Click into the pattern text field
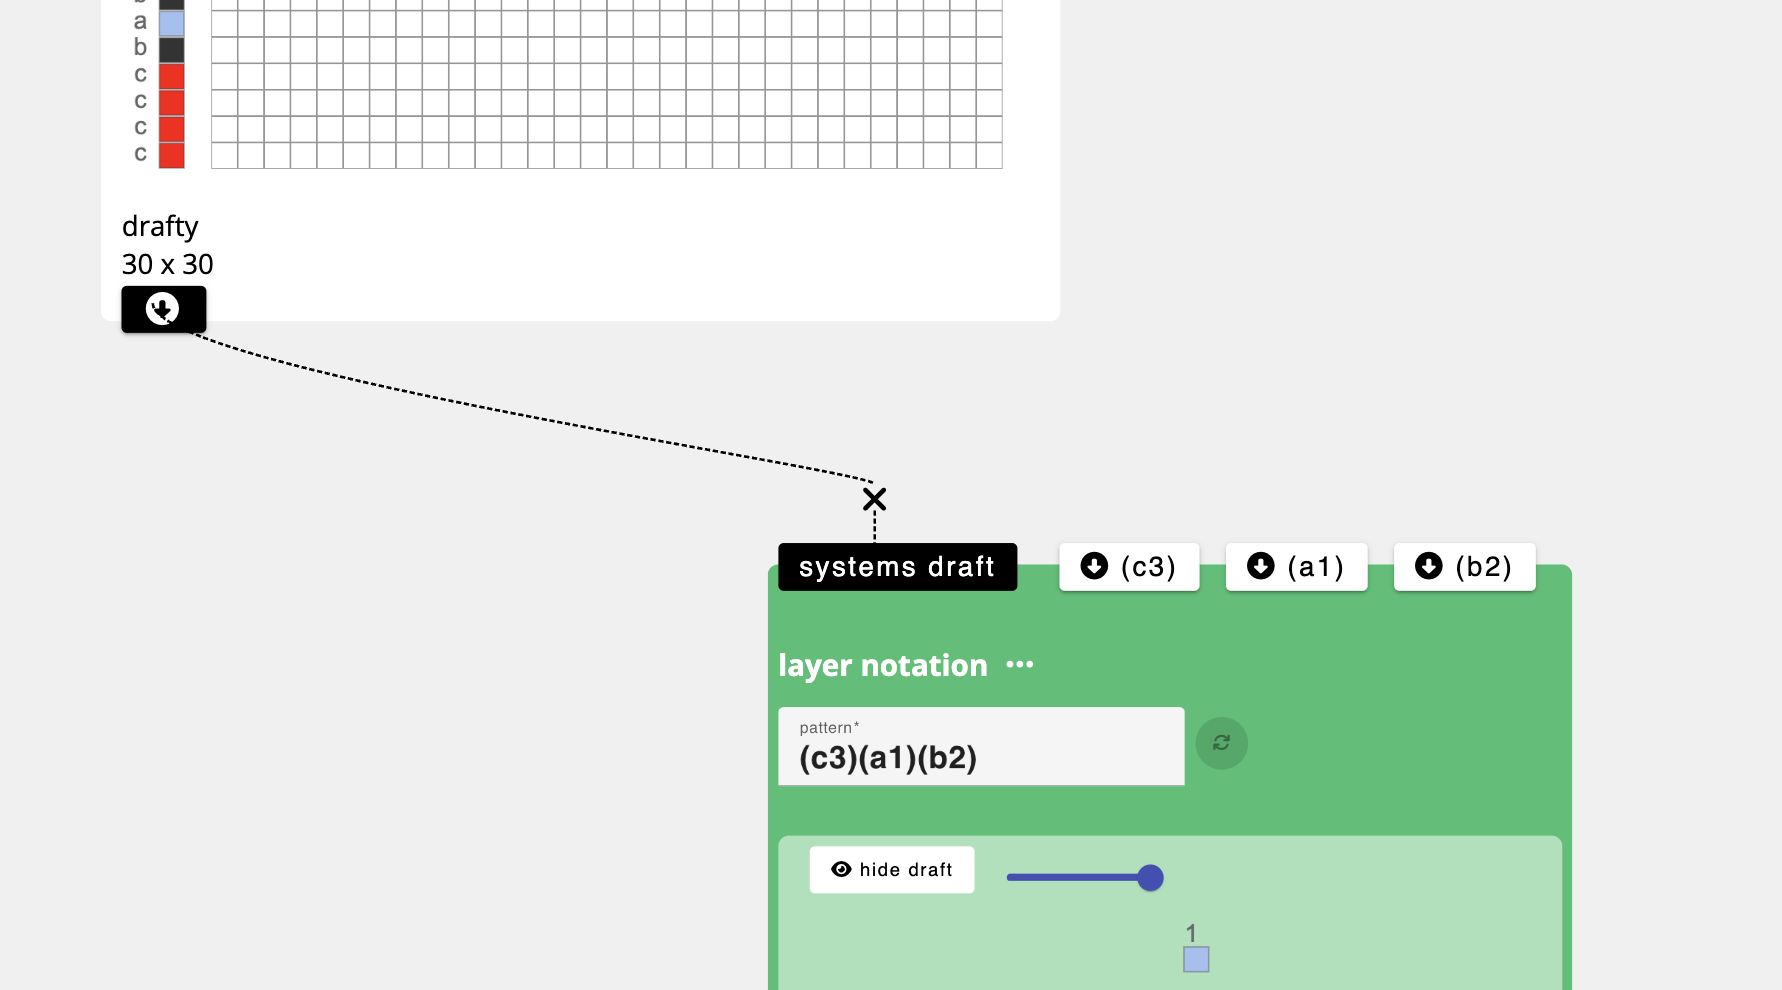The image size is (1782, 990). pyautogui.click(x=980, y=757)
